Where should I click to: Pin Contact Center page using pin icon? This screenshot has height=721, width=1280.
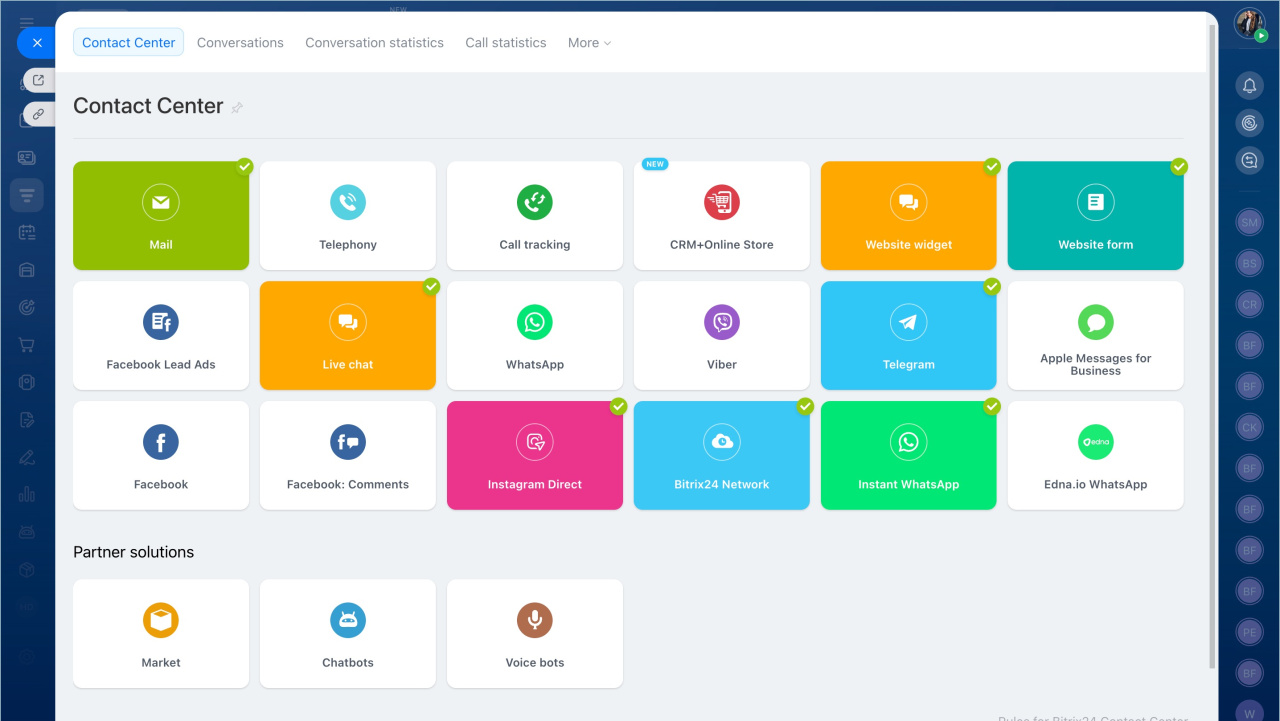tap(237, 108)
